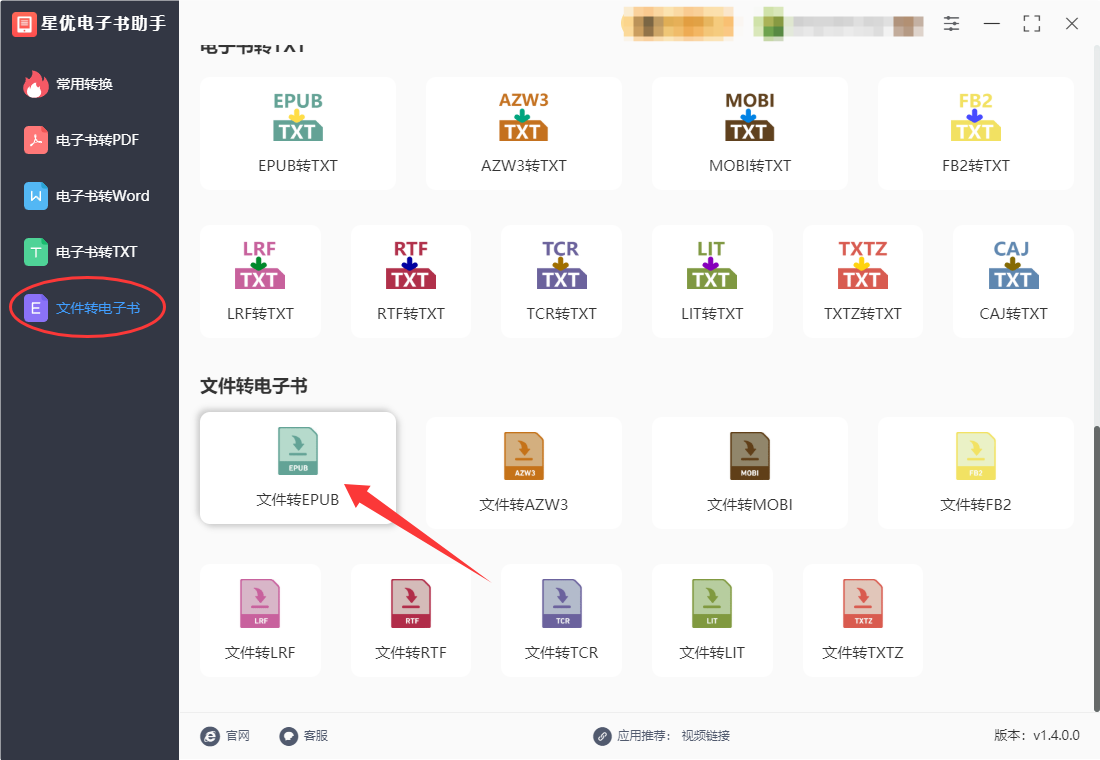Go to 电子书转Word sidebar section
This screenshot has width=1100, height=760.
(86, 196)
